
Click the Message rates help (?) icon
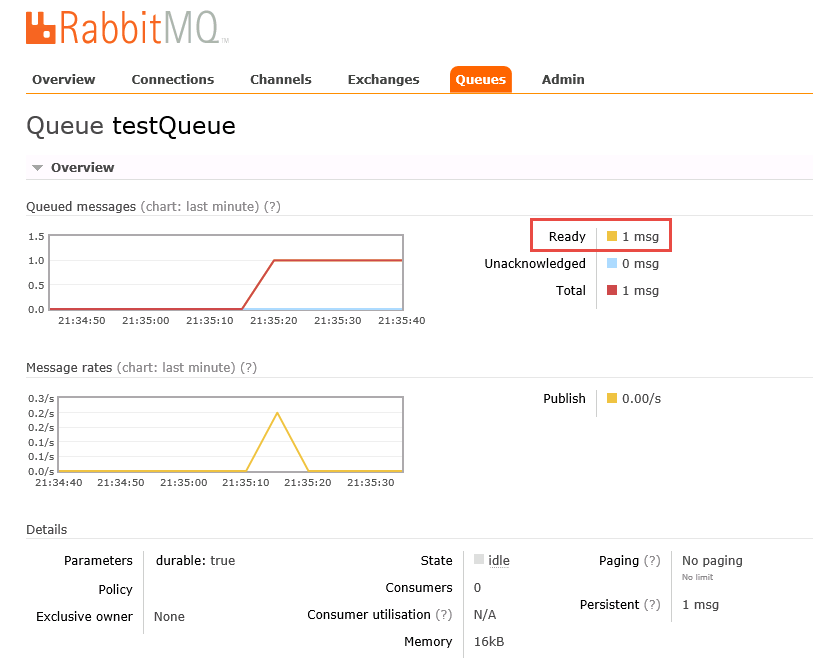click(248, 367)
